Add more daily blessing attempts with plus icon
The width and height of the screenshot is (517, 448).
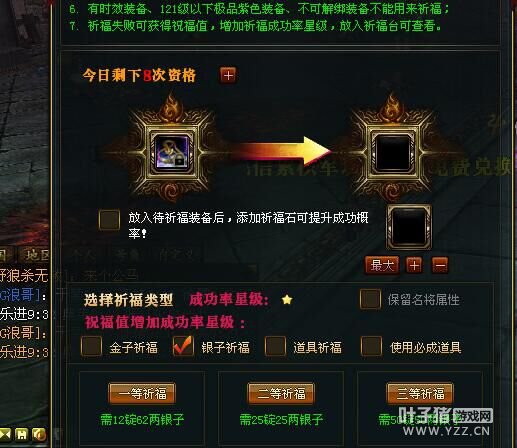tap(228, 75)
